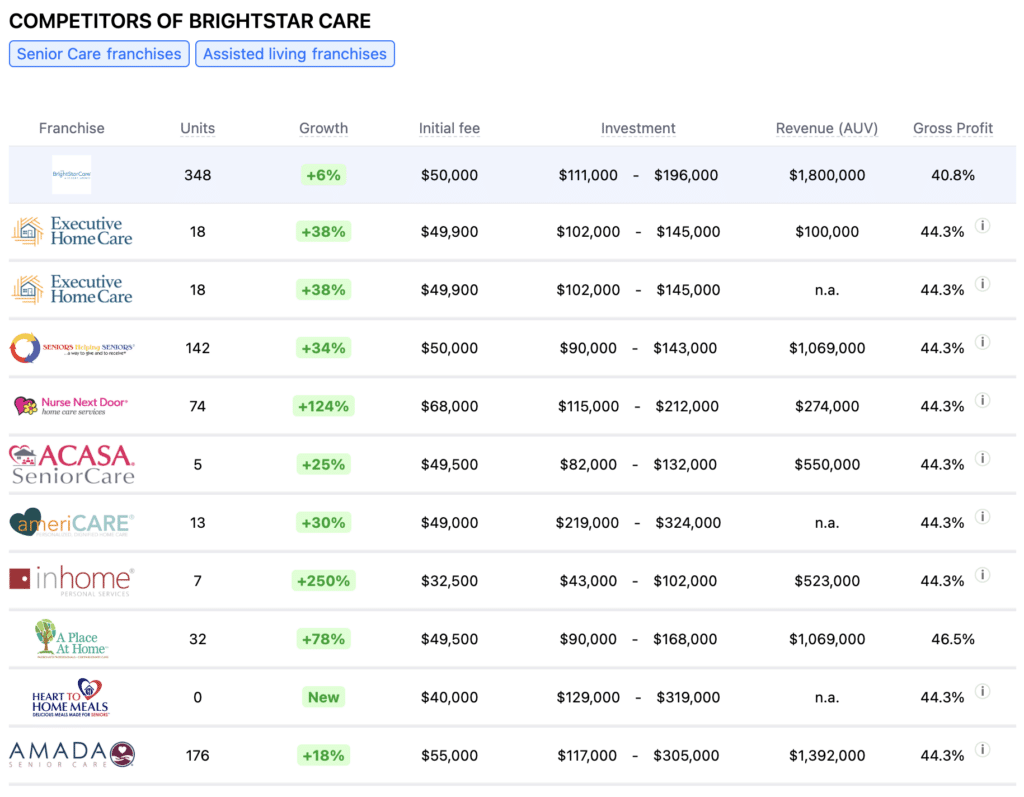Image resolution: width=1024 pixels, height=797 pixels.
Task: Click the $55,000 initial fee
Action: click(x=449, y=755)
